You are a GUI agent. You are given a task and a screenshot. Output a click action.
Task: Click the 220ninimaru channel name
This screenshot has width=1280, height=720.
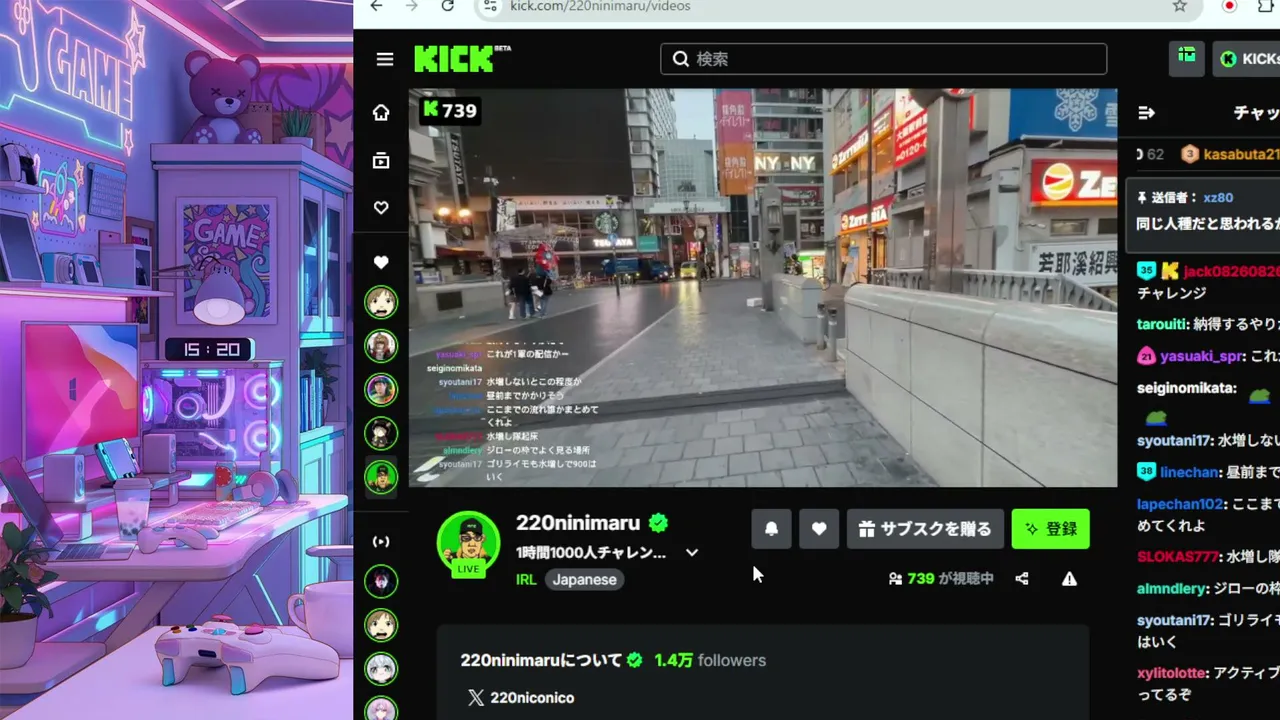click(578, 523)
